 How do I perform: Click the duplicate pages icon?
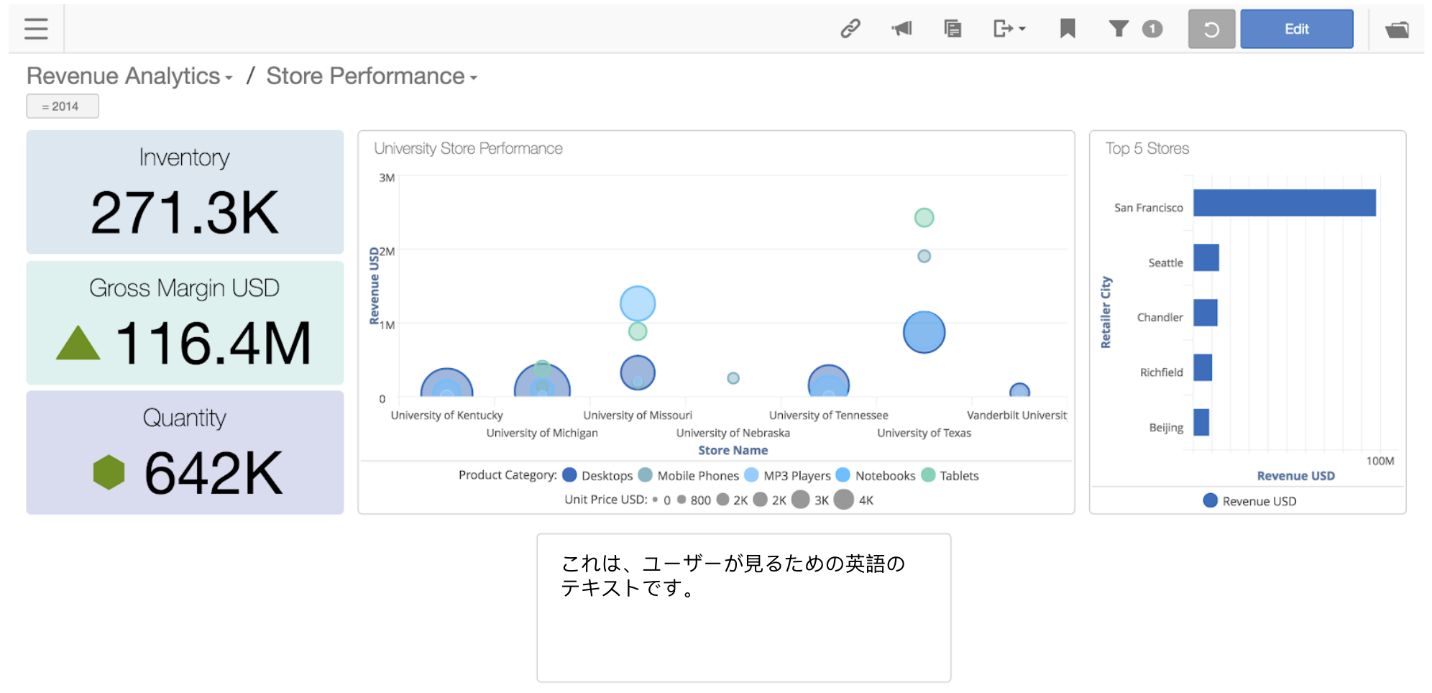pyautogui.click(x=953, y=29)
